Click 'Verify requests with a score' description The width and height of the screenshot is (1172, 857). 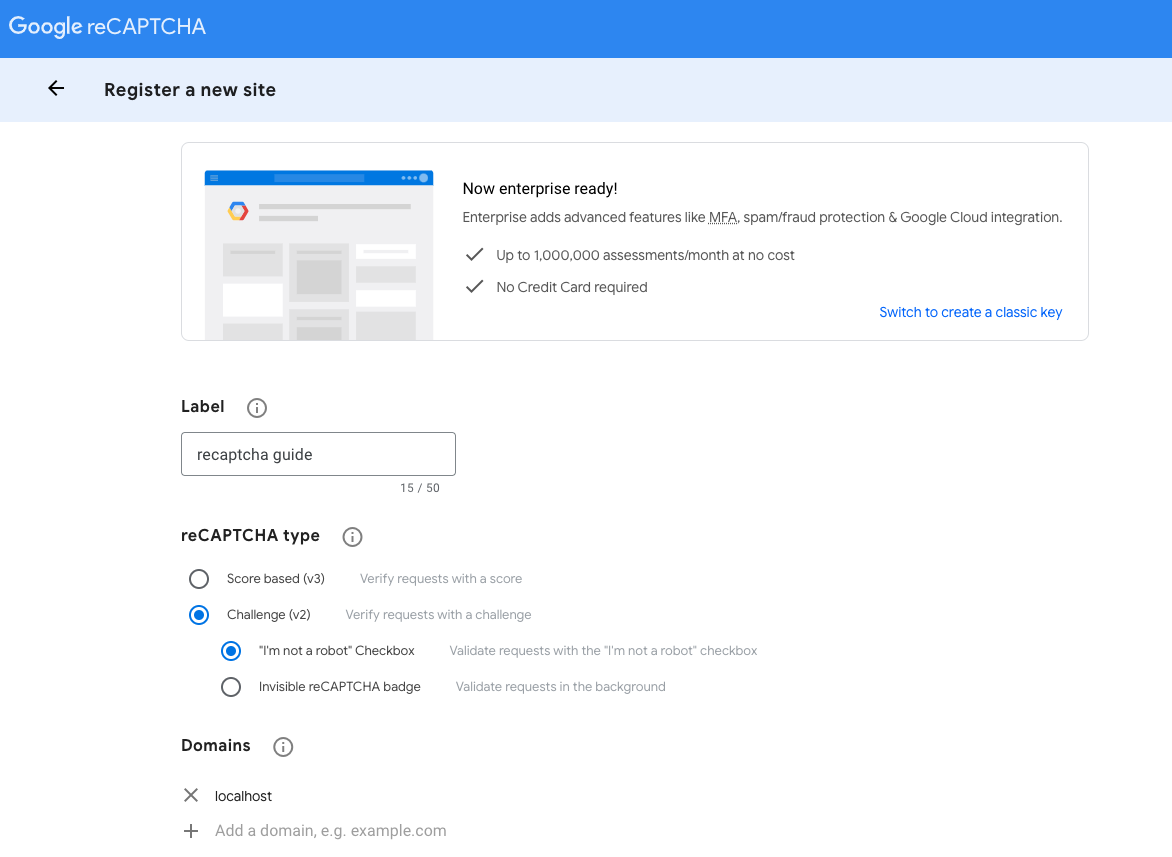pos(441,579)
